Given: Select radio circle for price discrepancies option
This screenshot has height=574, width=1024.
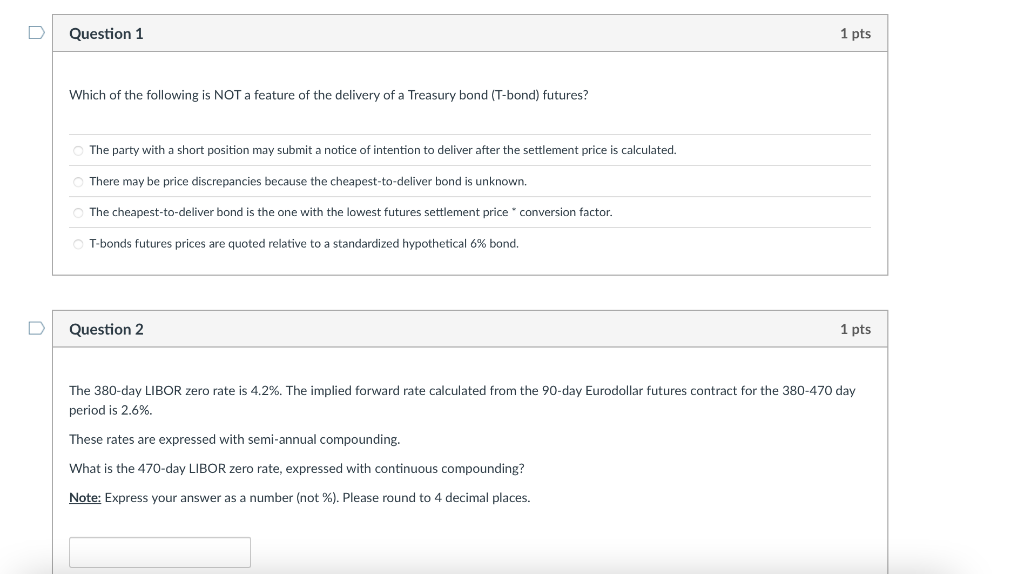Looking at the screenshot, I should point(78,182).
